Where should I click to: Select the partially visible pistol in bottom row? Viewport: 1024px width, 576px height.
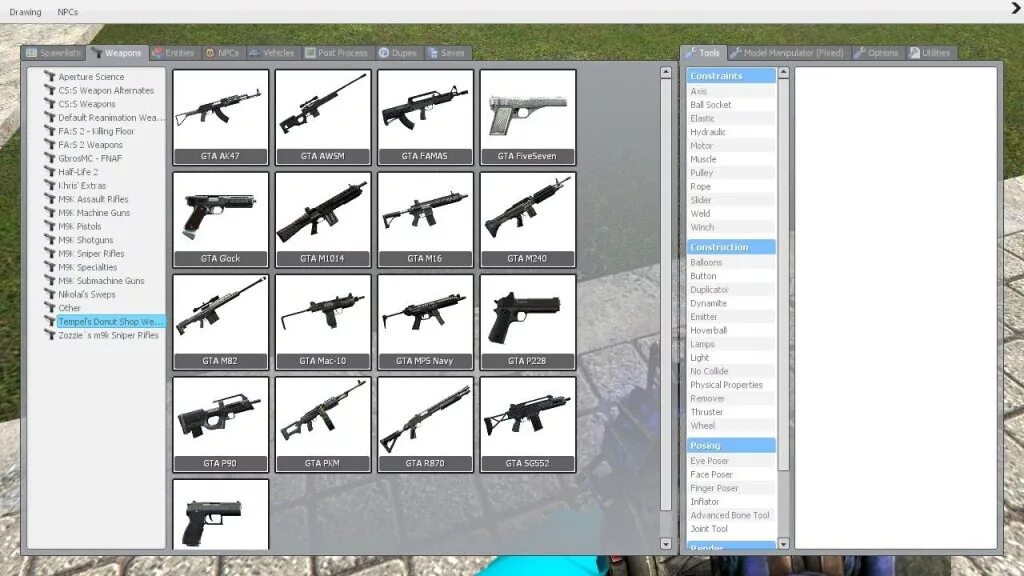pyautogui.click(x=221, y=515)
